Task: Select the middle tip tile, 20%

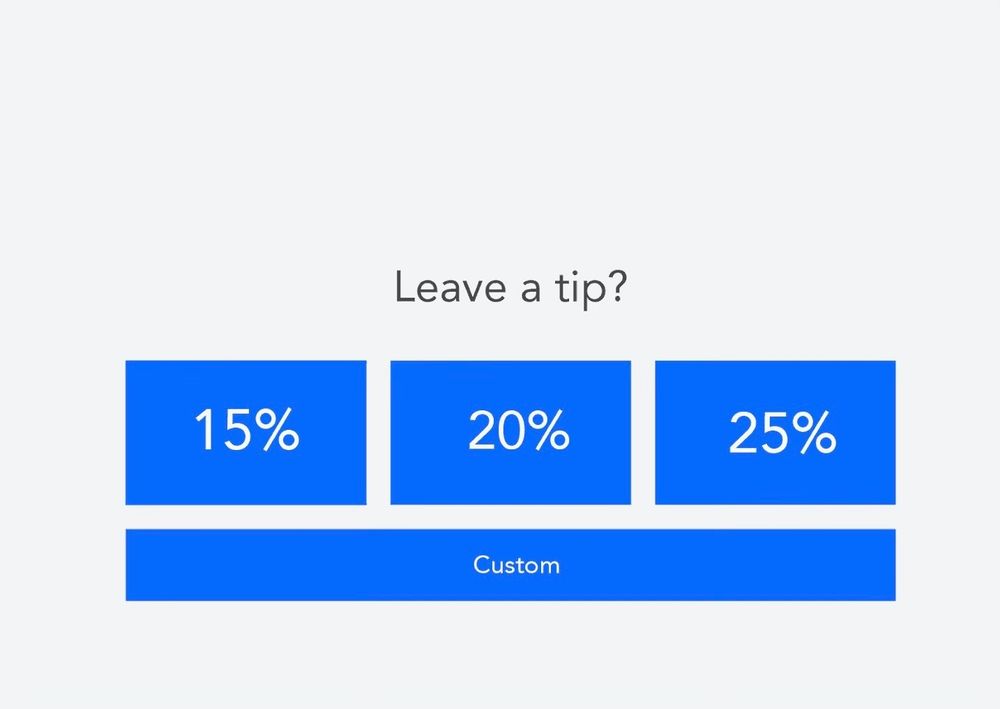Action: pos(510,432)
